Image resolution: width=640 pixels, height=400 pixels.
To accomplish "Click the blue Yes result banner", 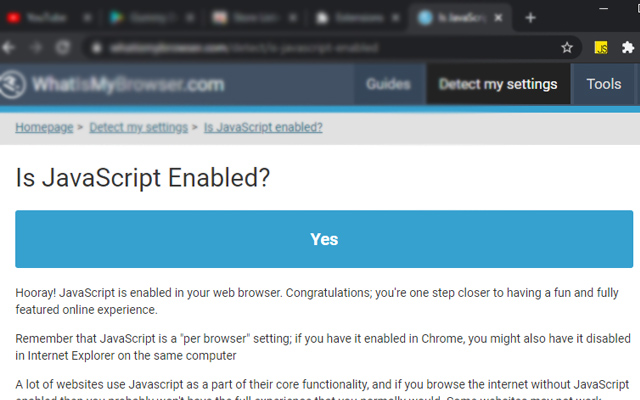I will pyautogui.click(x=324, y=239).
